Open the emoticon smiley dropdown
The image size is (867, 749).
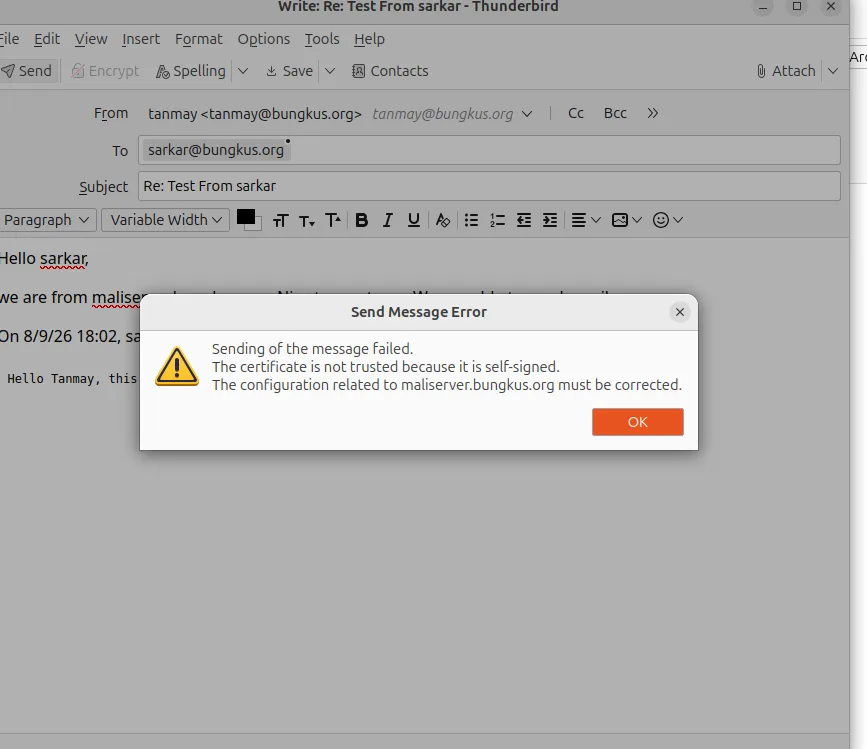point(667,221)
